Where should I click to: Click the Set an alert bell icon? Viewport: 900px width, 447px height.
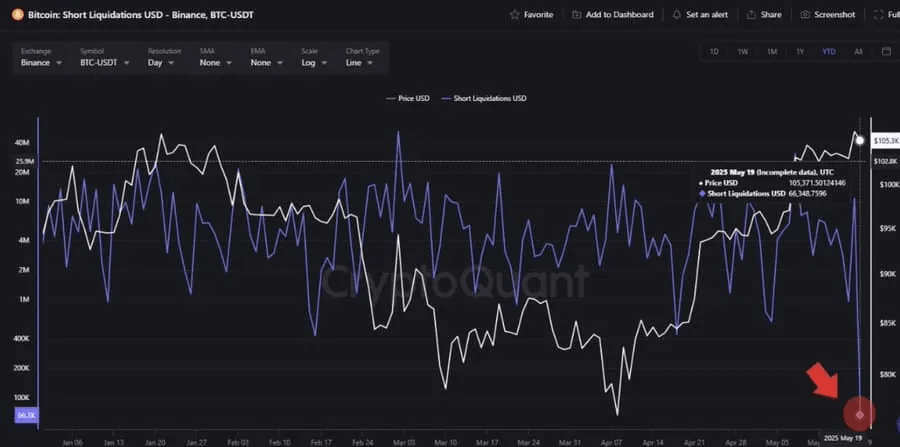tap(677, 15)
